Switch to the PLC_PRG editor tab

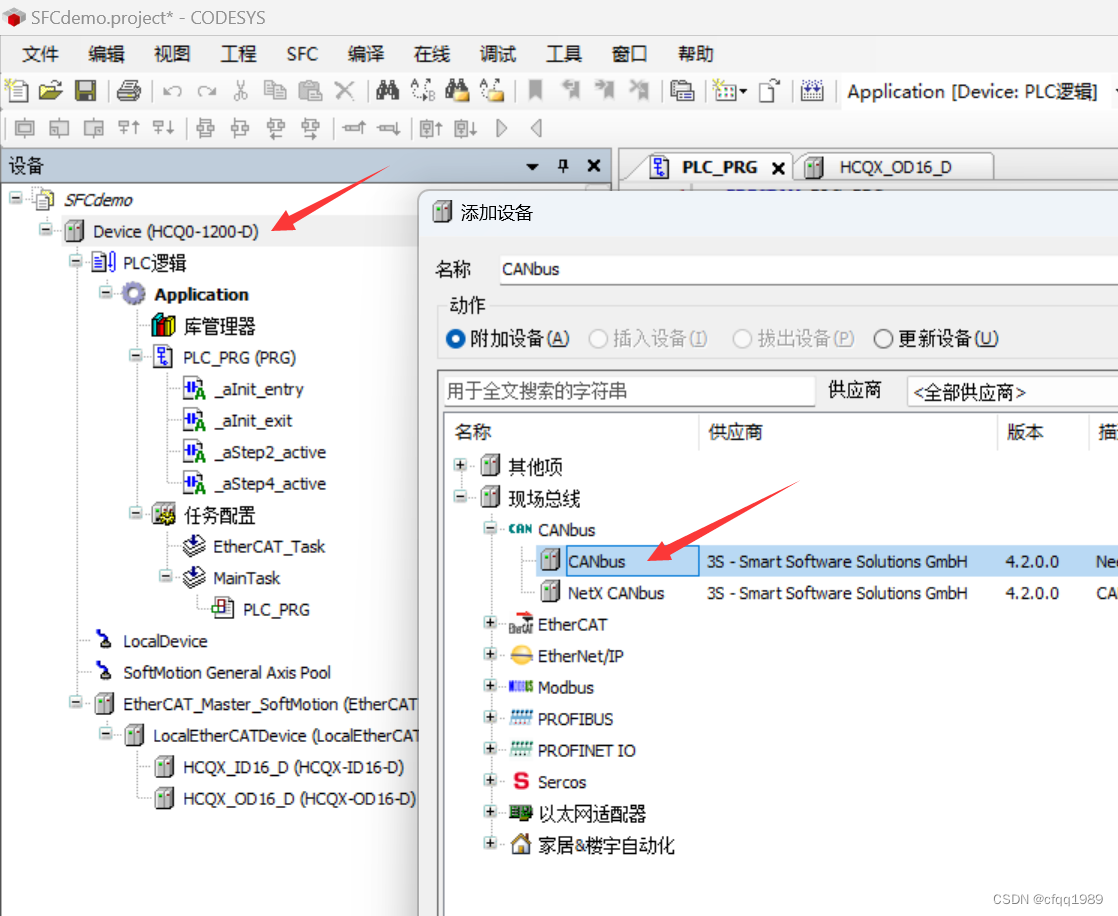tap(719, 168)
